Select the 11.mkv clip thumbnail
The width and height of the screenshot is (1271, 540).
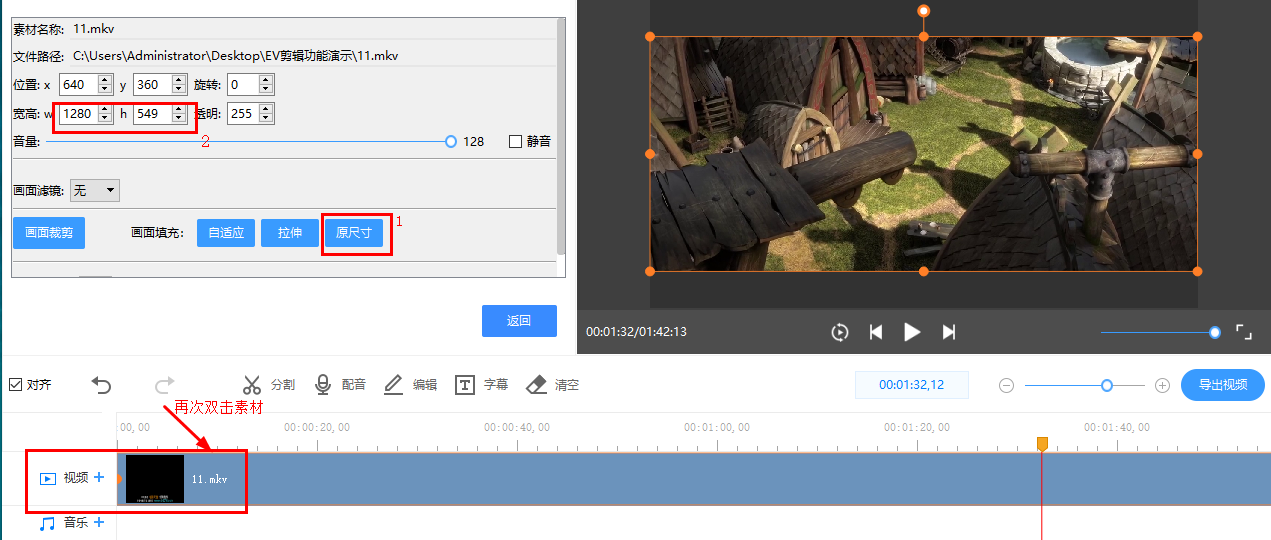pos(155,479)
